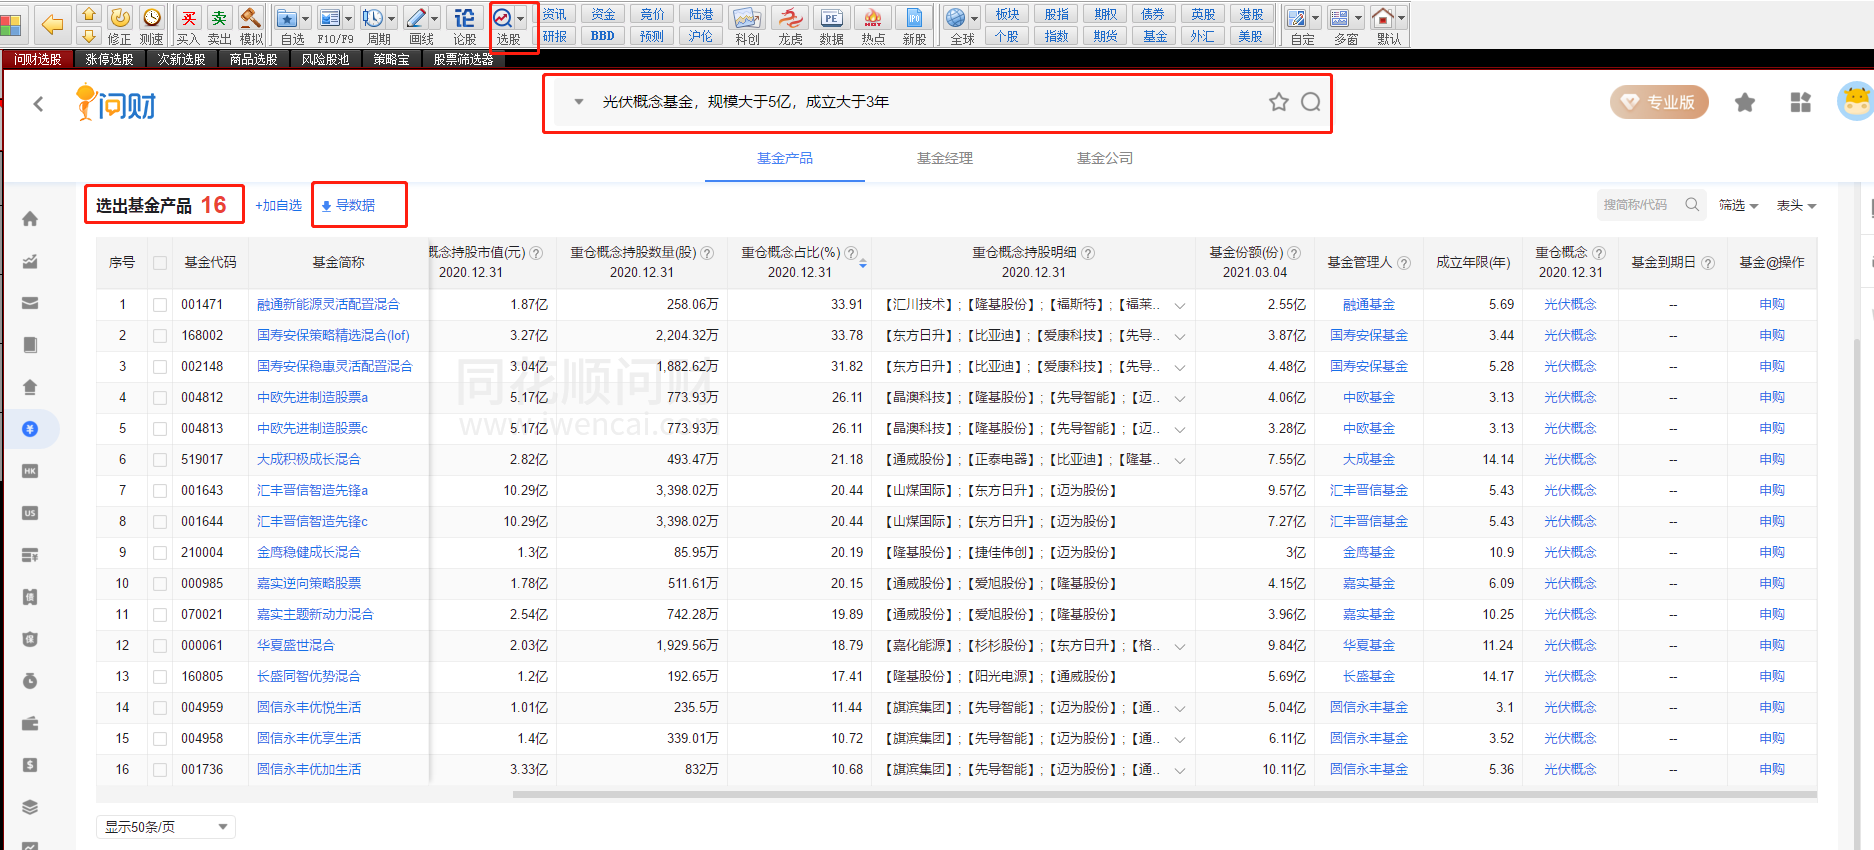Go back with the left chevron arrow

coord(38,103)
